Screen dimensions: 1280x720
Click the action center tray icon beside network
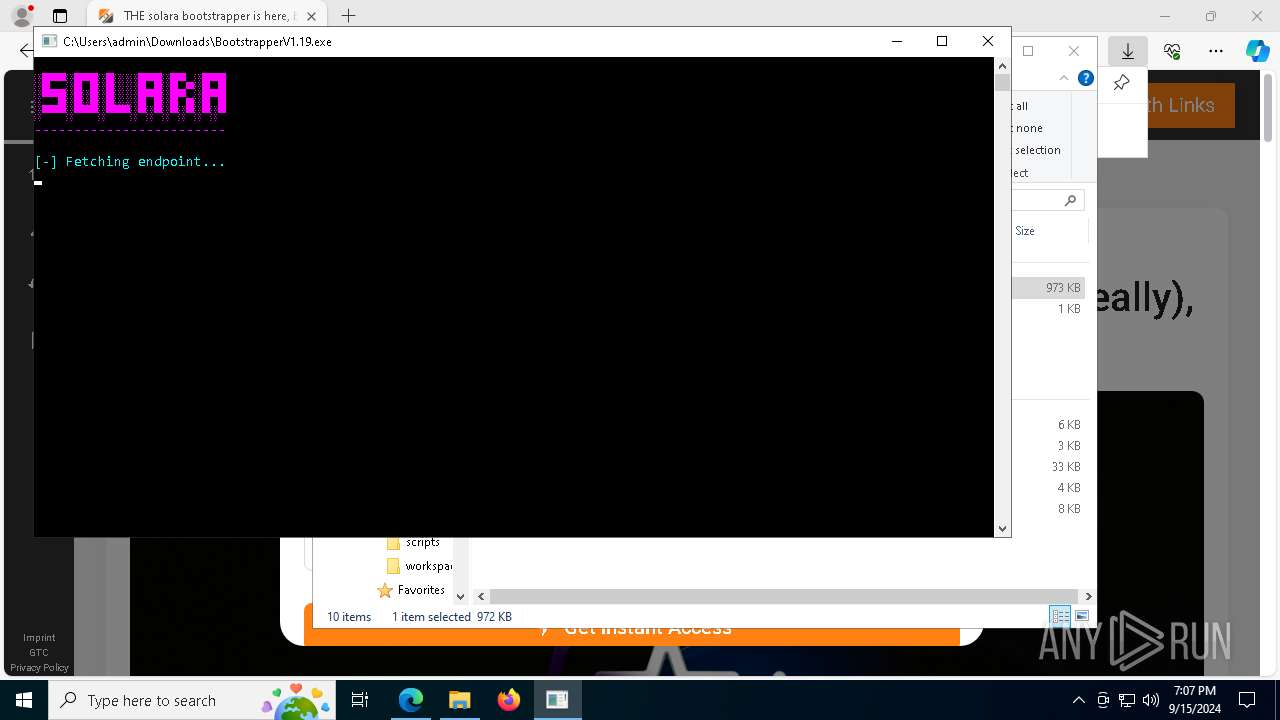(1103, 700)
